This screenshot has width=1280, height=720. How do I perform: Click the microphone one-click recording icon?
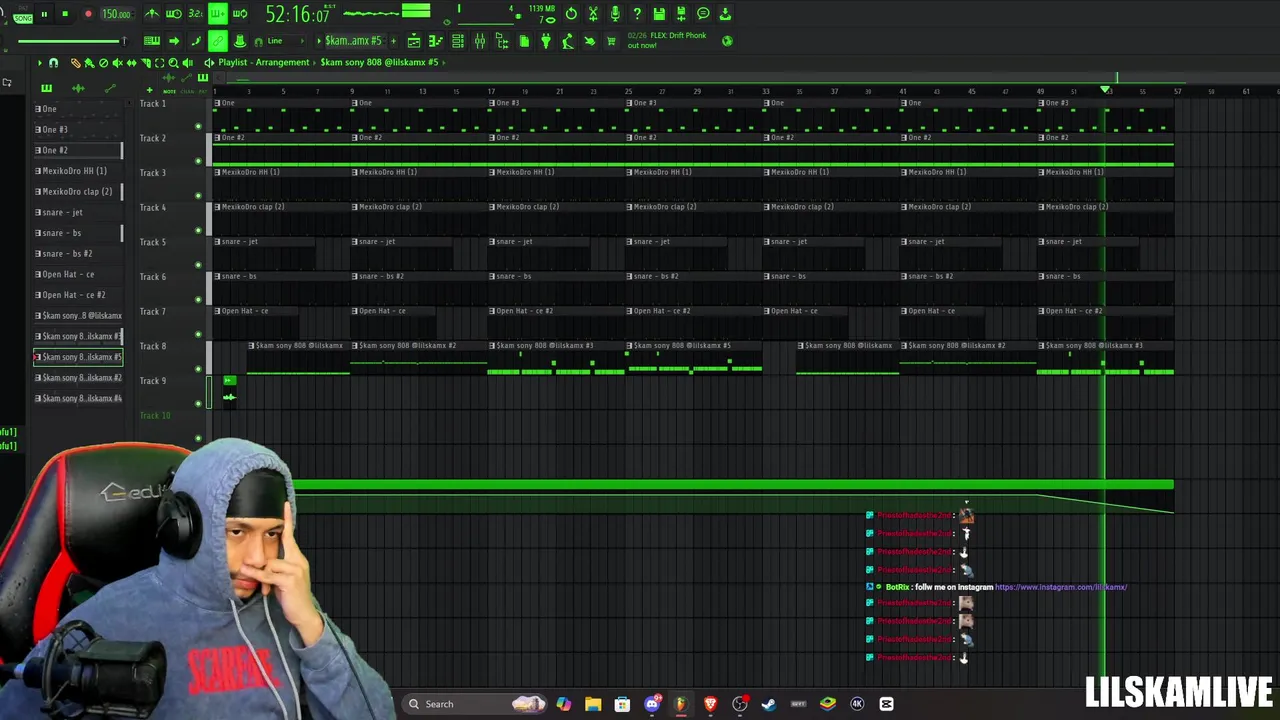[615, 14]
